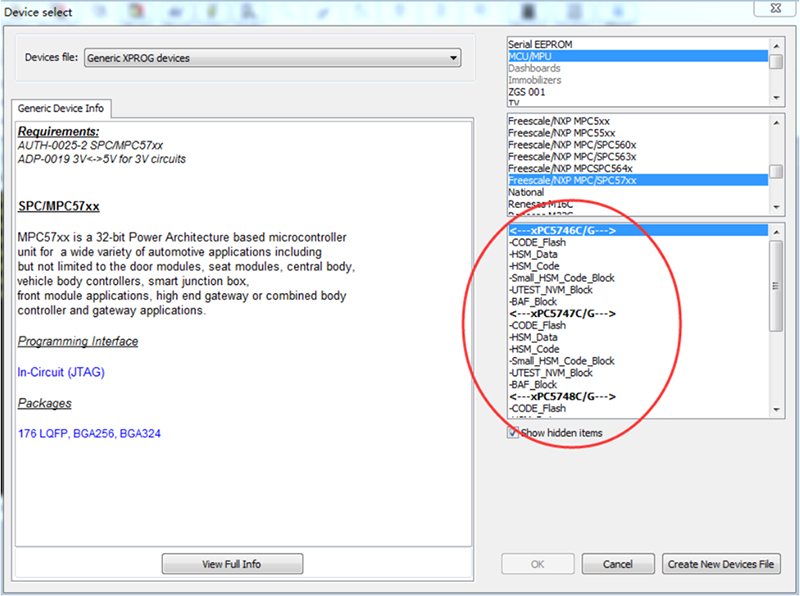Open the Devices file dropdown

coord(272,58)
